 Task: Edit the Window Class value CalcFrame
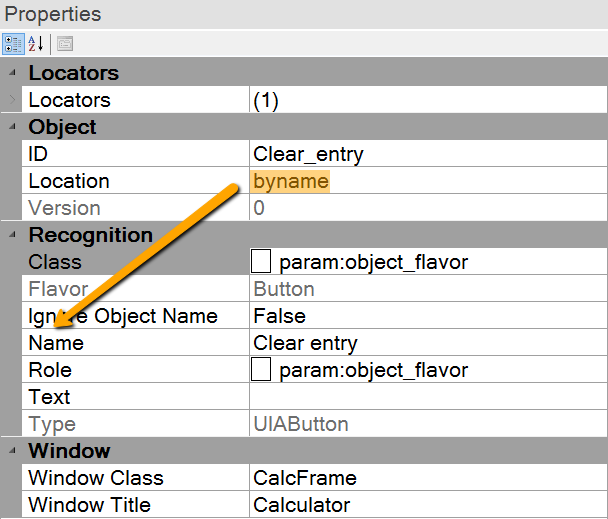coord(304,478)
